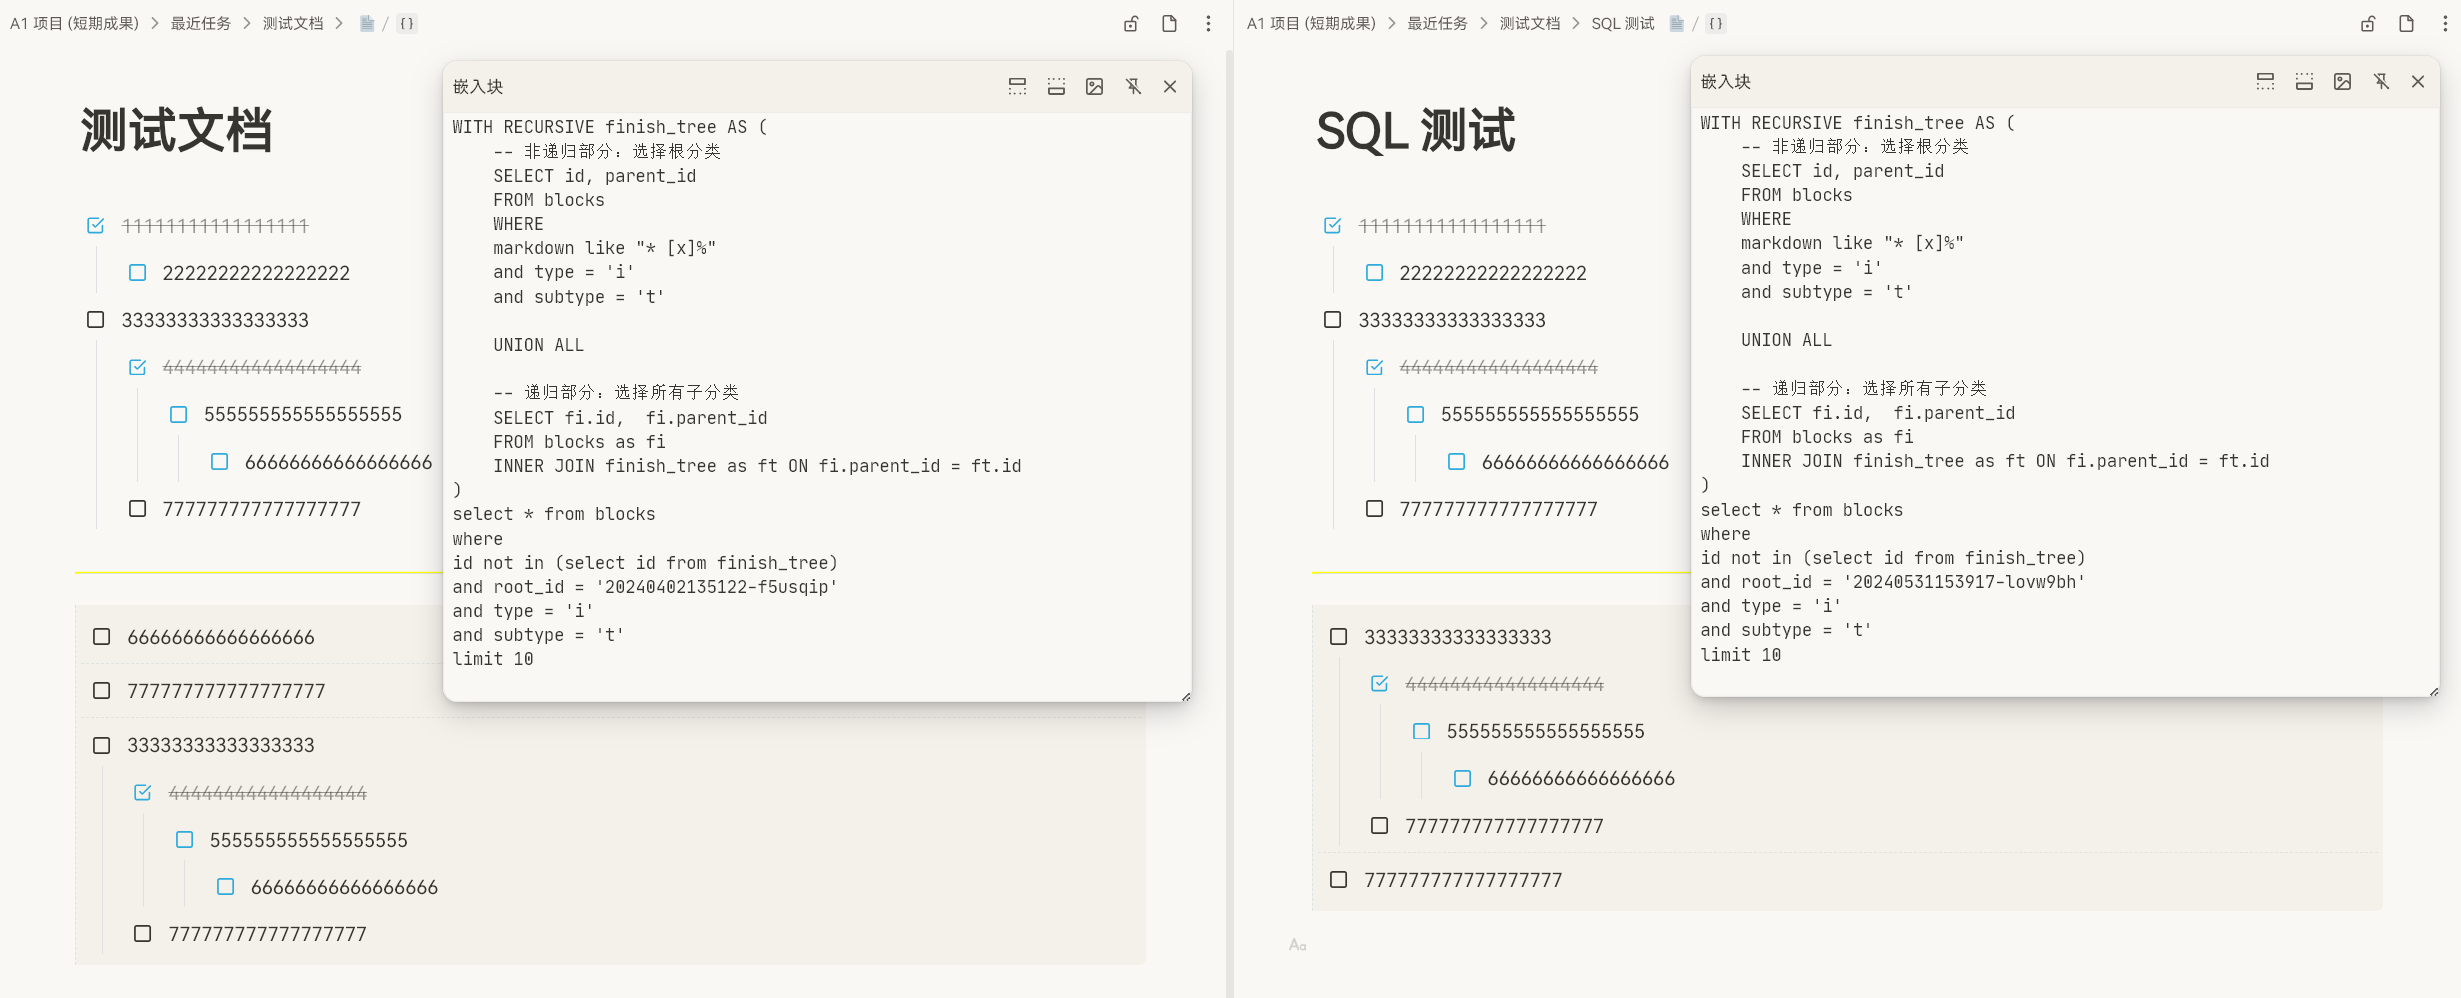Screen dimensions: 2461x998
Task: Check the 2222 task in SQL 测试 document
Action: coord(1374,273)
